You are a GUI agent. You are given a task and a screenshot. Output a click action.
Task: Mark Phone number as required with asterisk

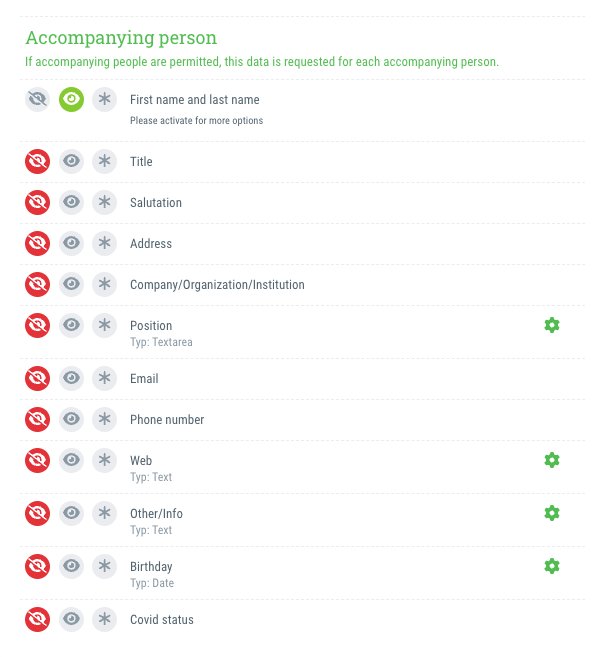pos(104,419)
